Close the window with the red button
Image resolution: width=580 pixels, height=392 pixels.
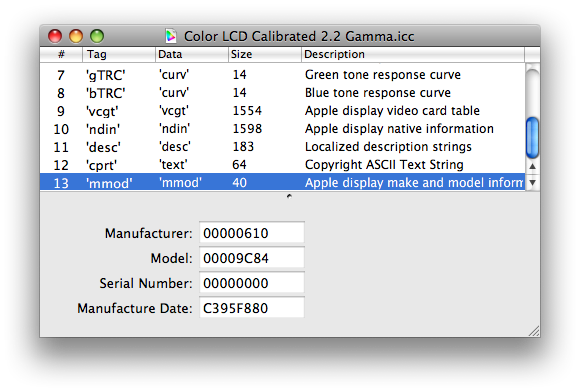coord(55,36)
